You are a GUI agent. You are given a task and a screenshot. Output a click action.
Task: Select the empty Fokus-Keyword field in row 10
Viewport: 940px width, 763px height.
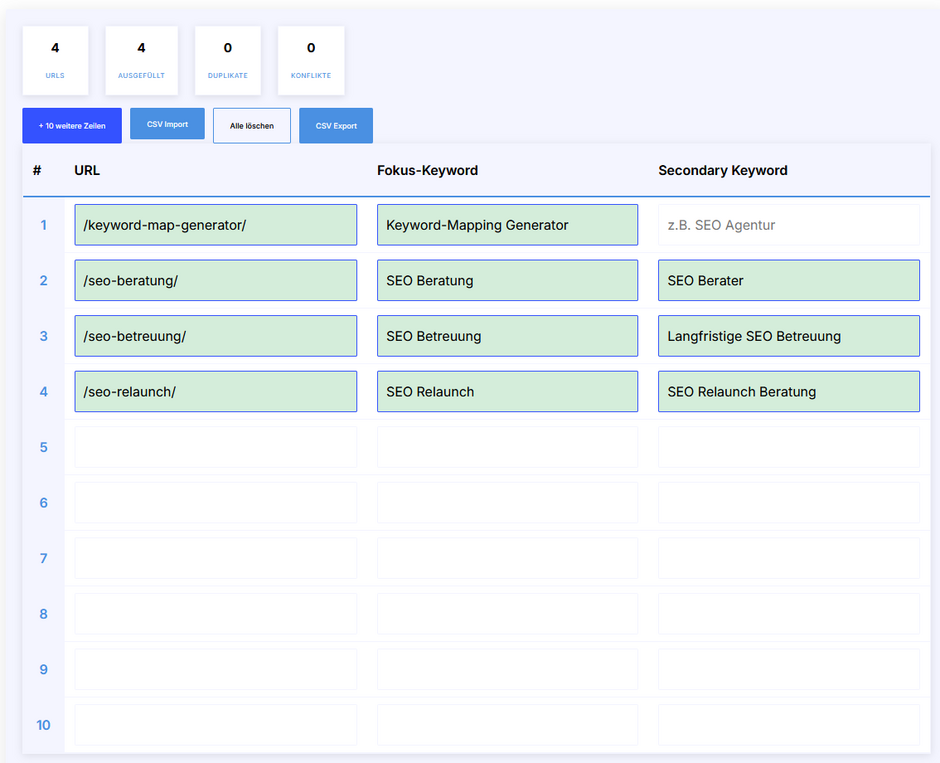tap(507, 724)
